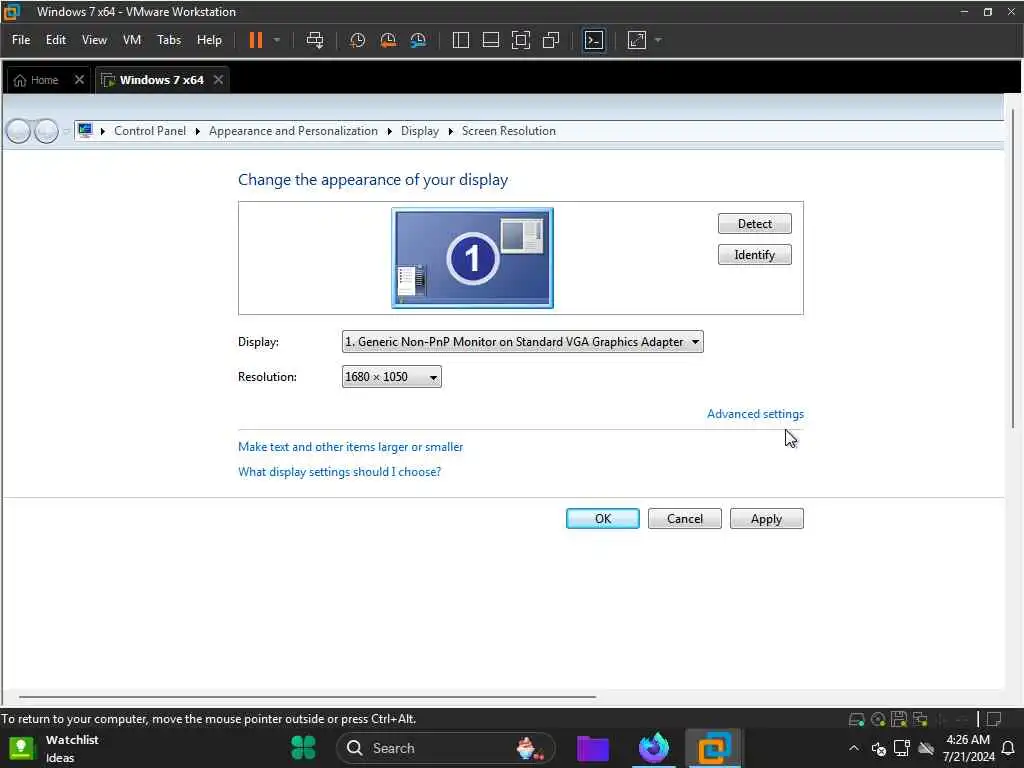Switch to Unity mode icon
The image size is (1024, 768).
551,40
